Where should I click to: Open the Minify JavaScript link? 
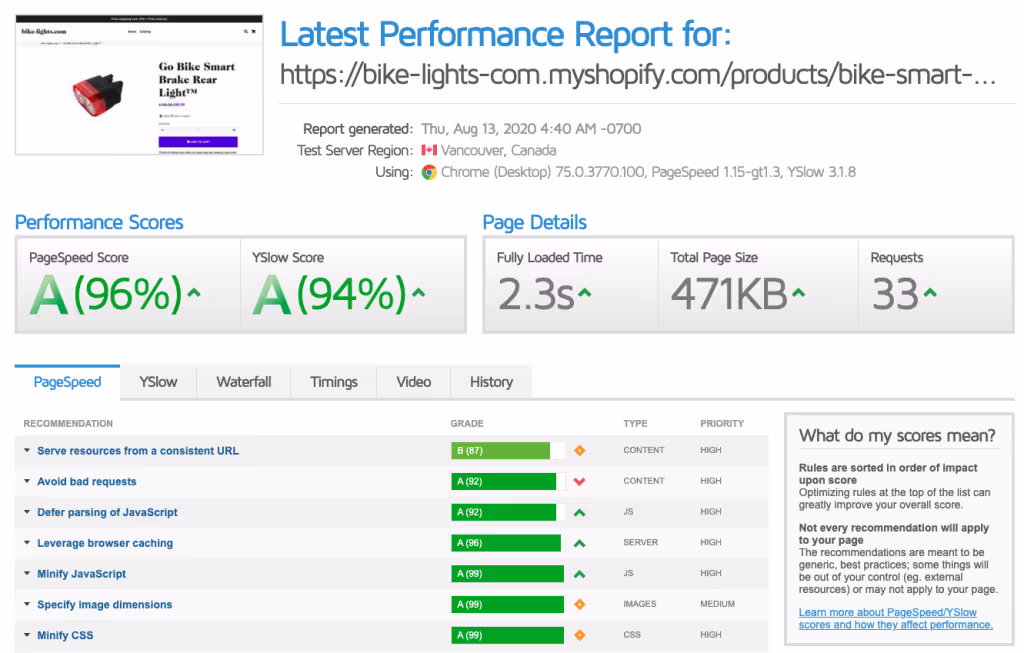point(82,573)
